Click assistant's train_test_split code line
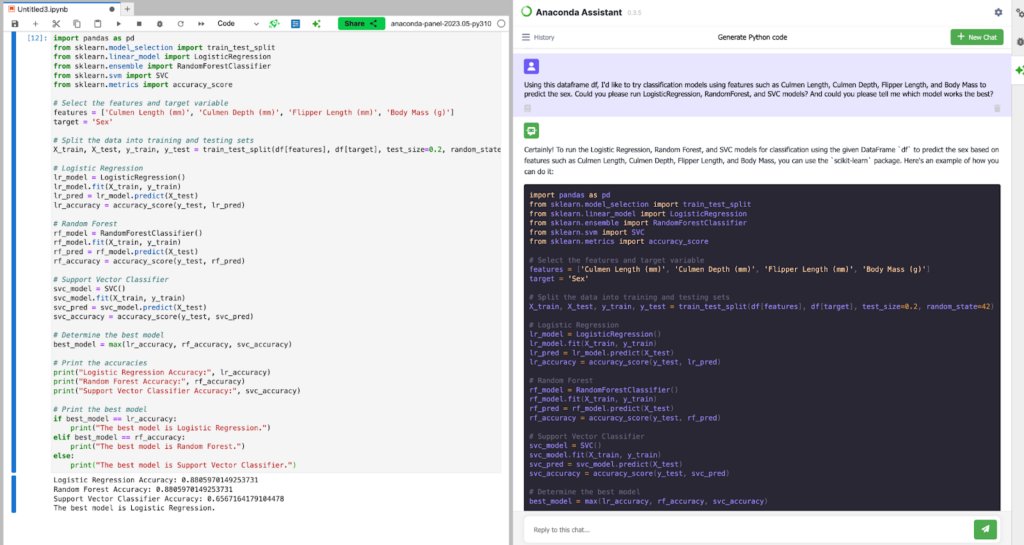Image resolution: width=1024 pixels, height=545 pixels. point(761,307)
